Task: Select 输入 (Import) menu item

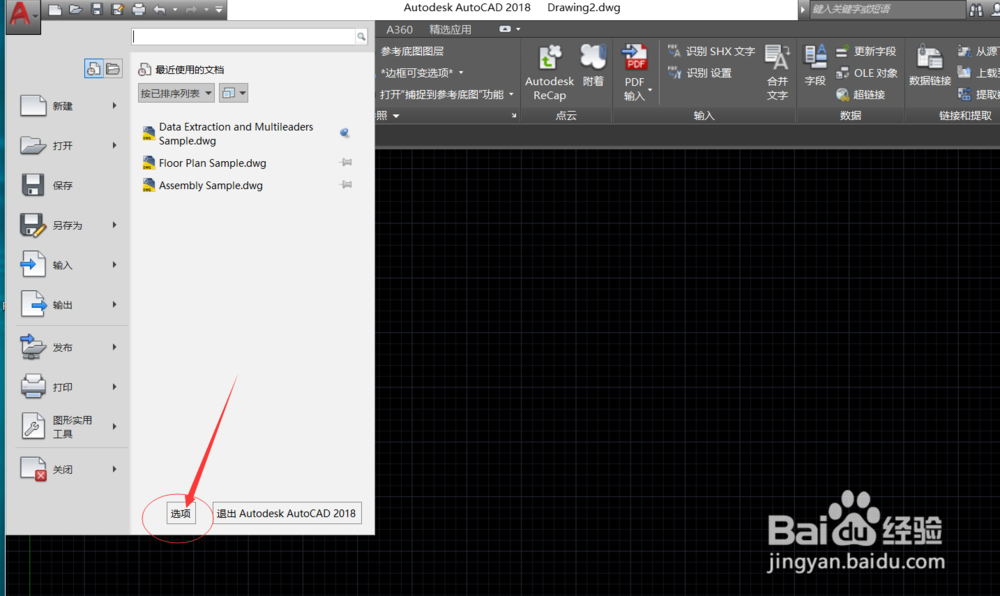Action: pos(62,265)
